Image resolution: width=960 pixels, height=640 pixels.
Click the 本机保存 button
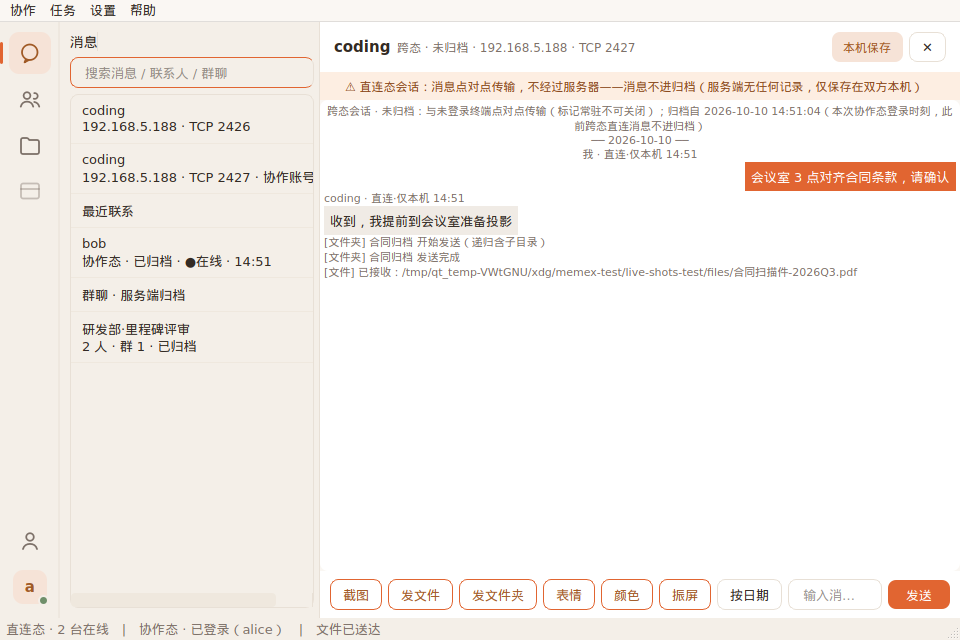(866, 47)
